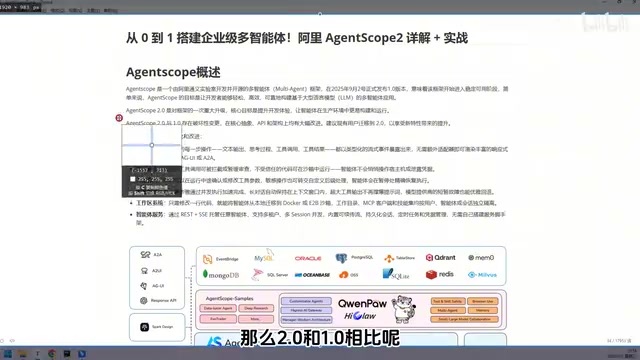Click the Milvus logo
The width and height of the screenshot is (640, 360).
coord(482,275)
